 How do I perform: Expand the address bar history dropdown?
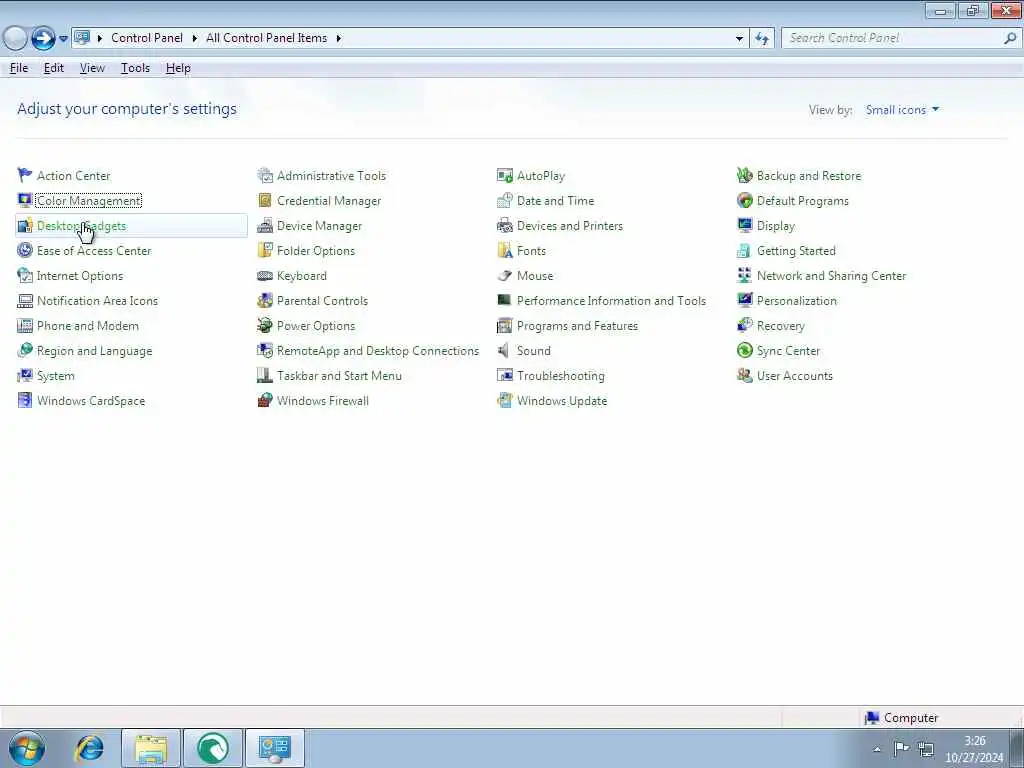739,39
